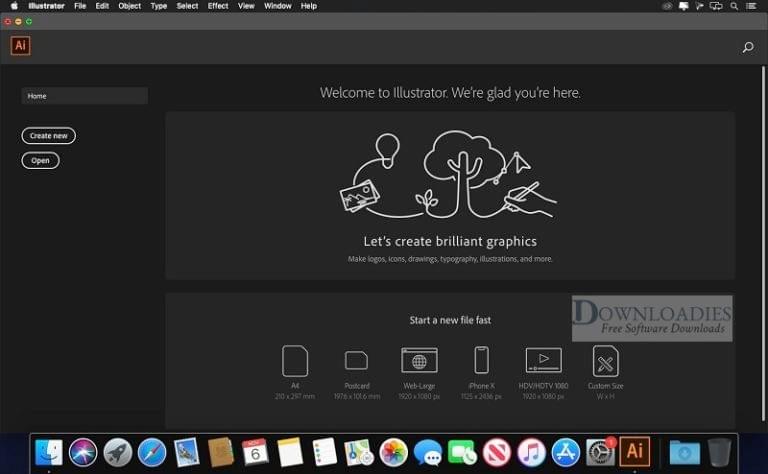Open the Illustrator application menu
The image size is (768, 474).
47,6
